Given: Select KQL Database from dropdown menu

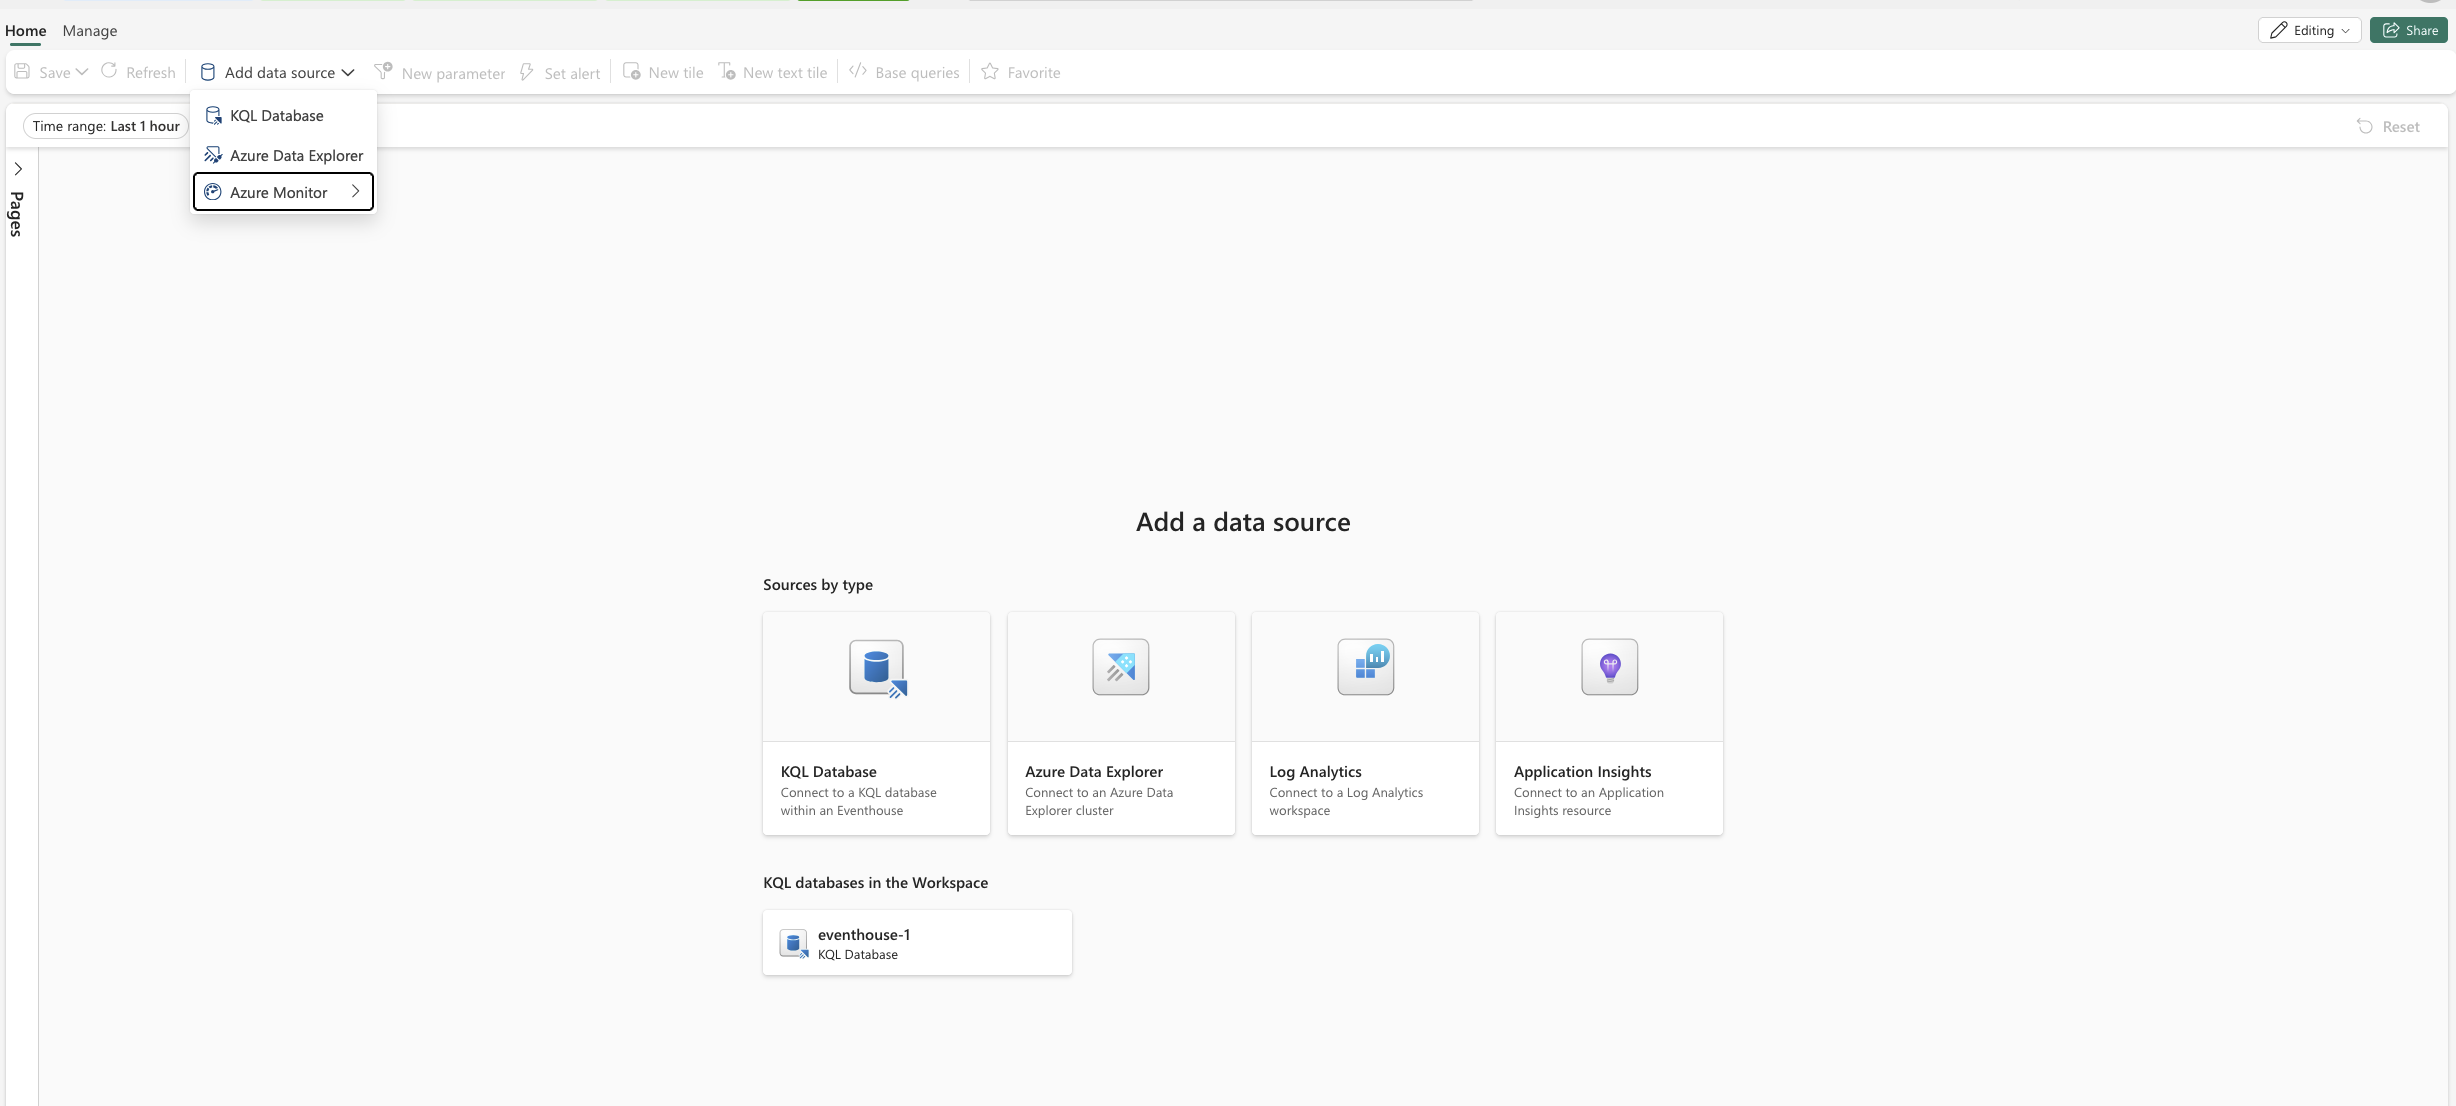Looking at the screenshot, I should pos(276,116).
